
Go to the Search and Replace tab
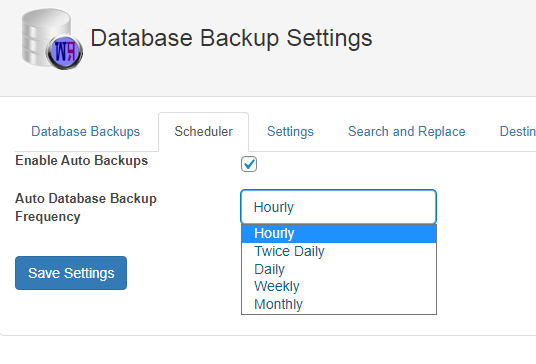tap(406, 132)
